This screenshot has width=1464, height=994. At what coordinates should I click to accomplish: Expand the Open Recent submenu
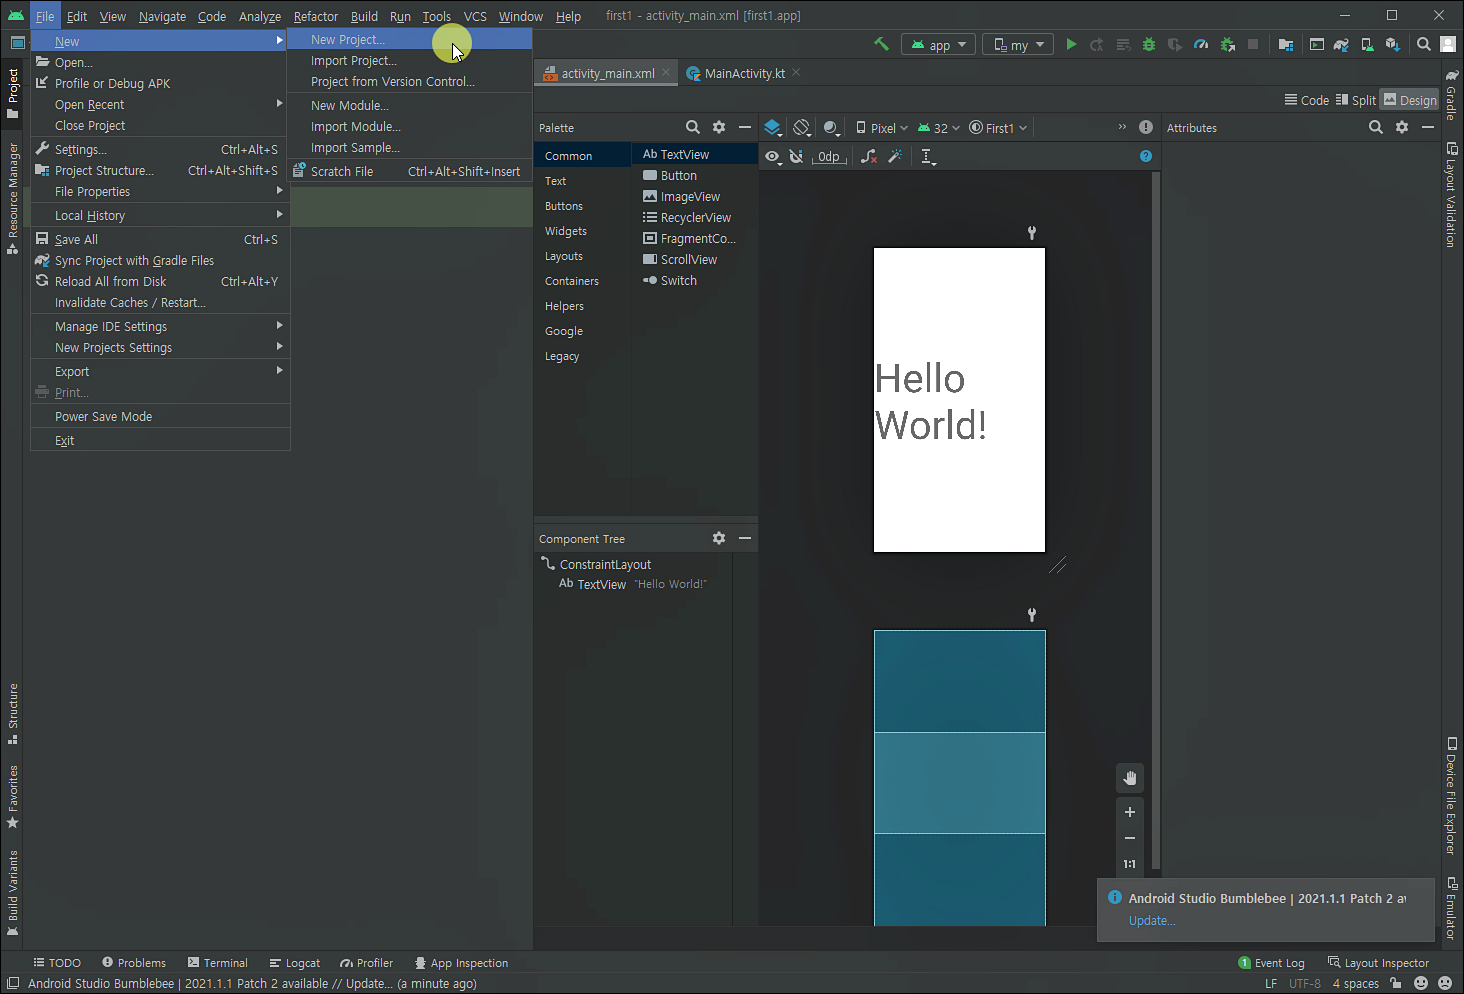pos(160,104)
